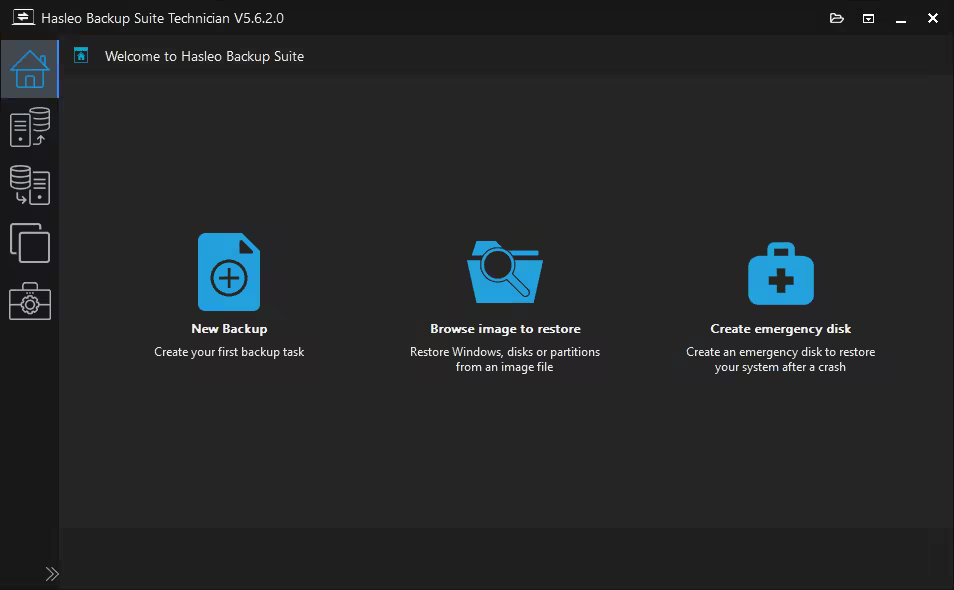954x590 pixels.
Task: Open the Tools toolbox icon in the sidebar
Action: click(x=30, y=302)
